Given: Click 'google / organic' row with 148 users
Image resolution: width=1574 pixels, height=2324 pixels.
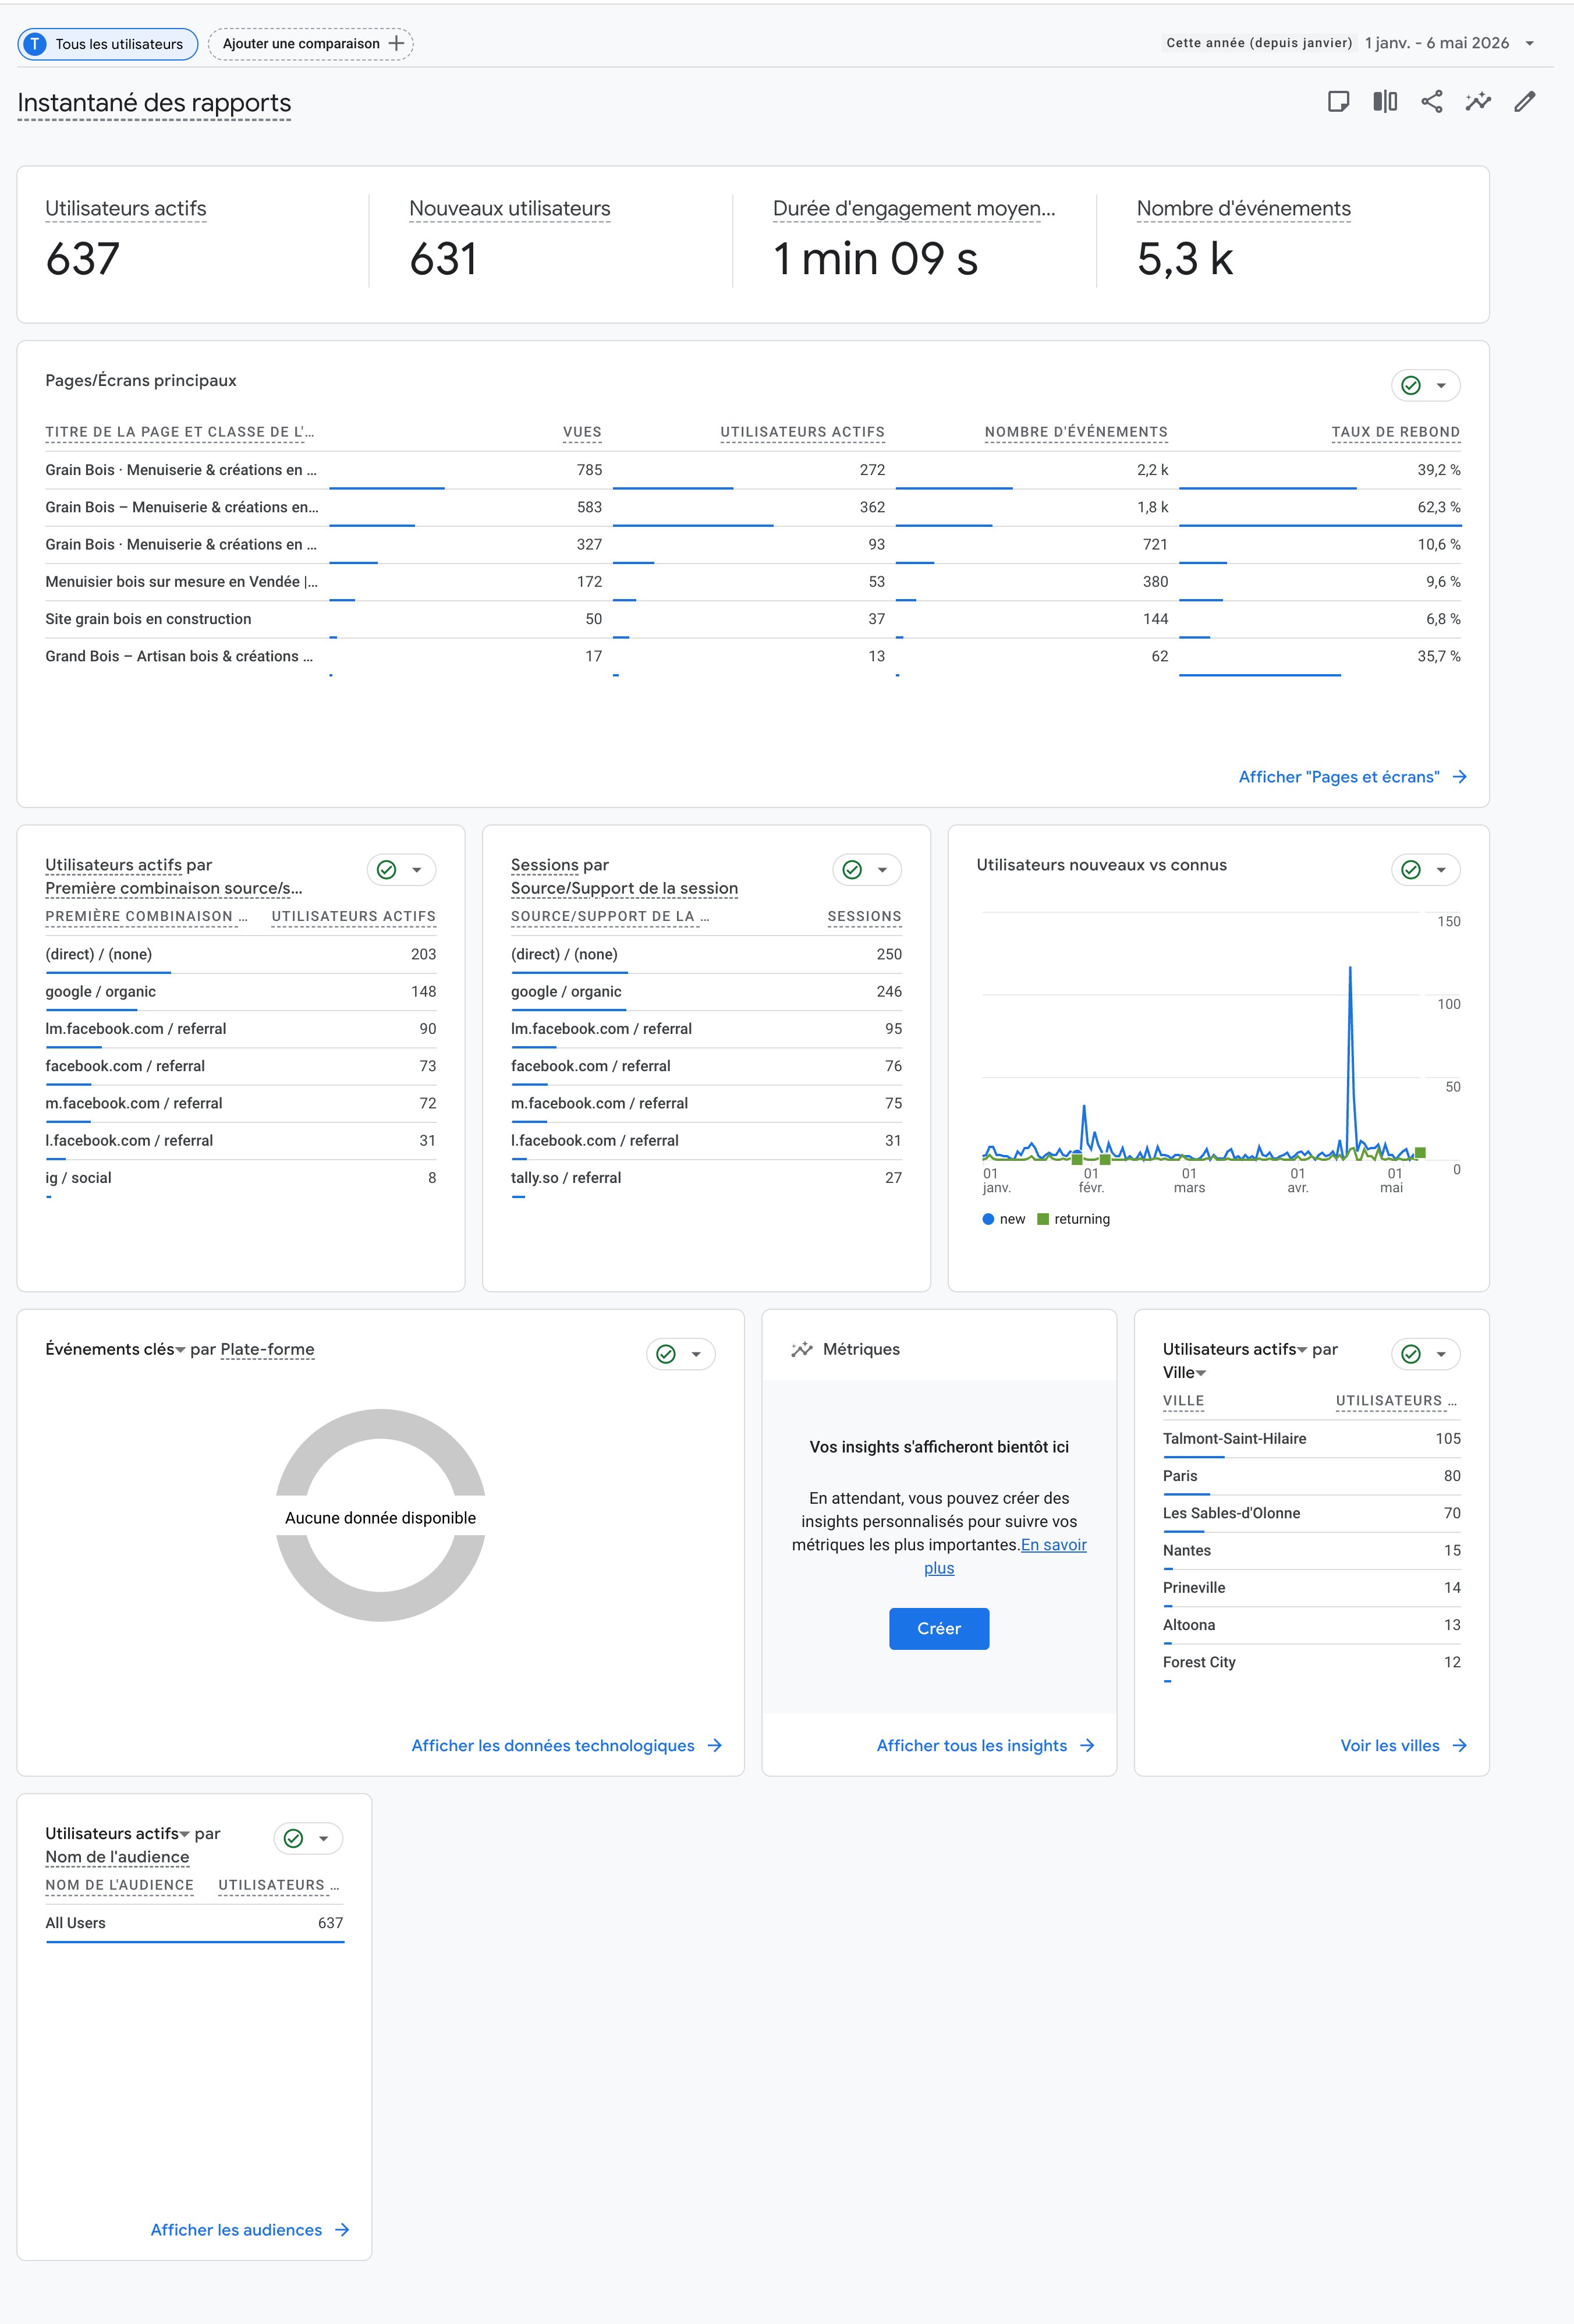Looking at the screenshot, I should pyautogui.click(x=240, y=992).
